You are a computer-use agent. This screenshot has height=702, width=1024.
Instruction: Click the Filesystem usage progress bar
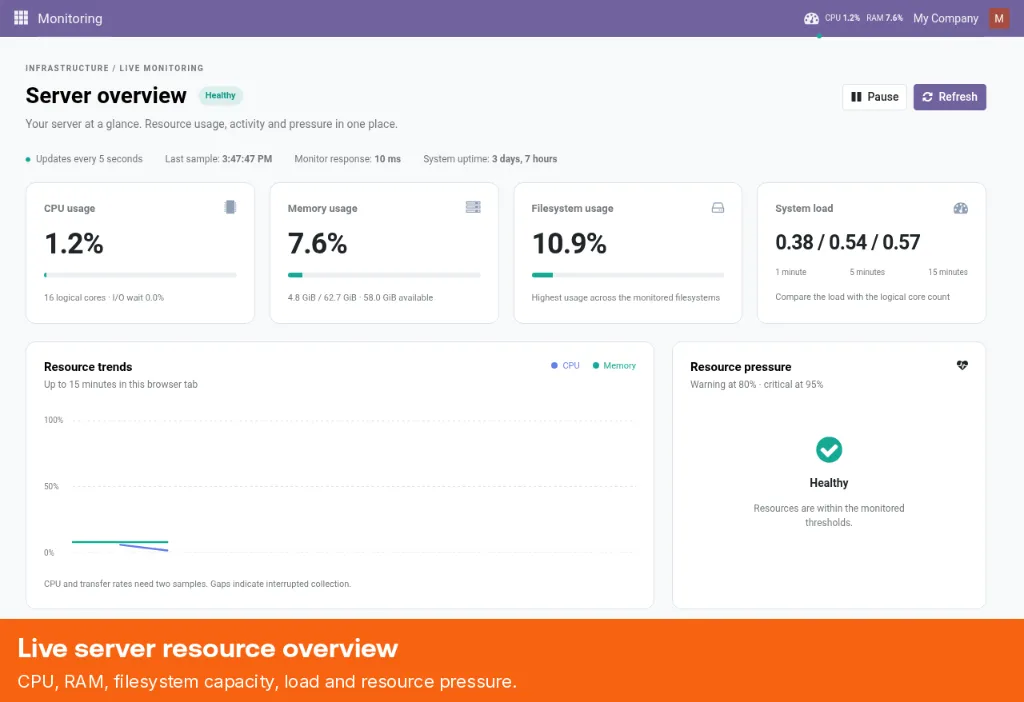pos(628,275)
